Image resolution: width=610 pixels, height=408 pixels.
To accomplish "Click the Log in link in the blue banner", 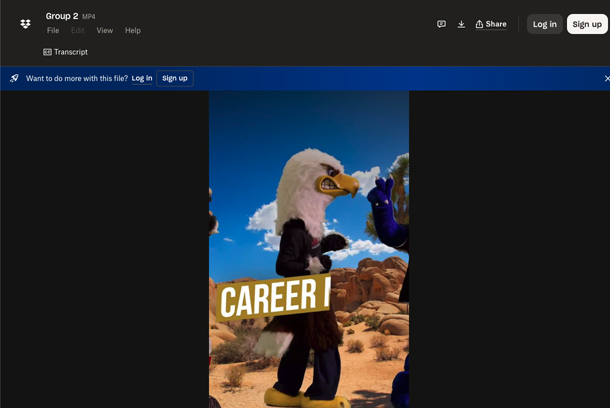I will click(x=142, y=79).
